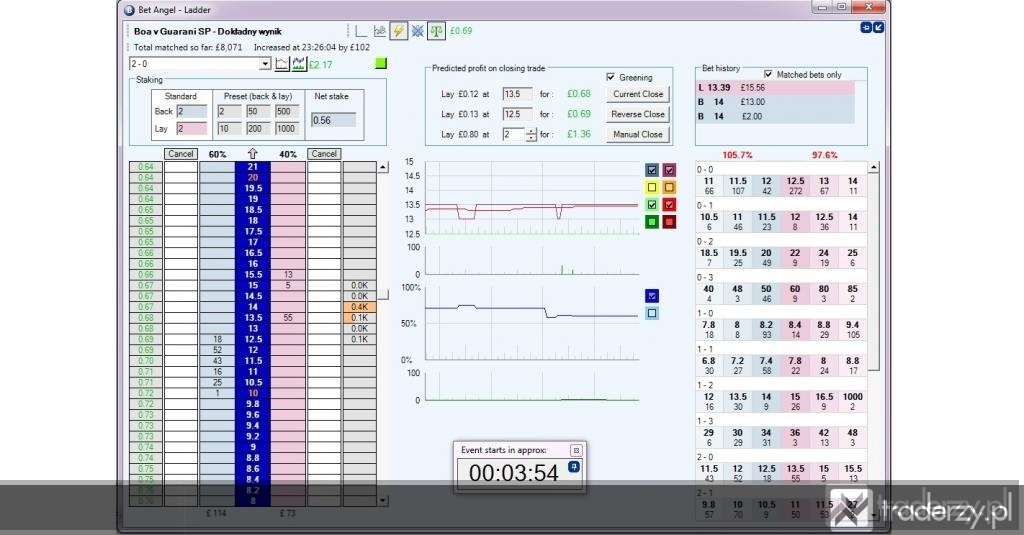The width and height of the screenshot is (1024, 535).
Task: Click the 0.4K orange traded volume cell
Action: [x=359, y=307]
